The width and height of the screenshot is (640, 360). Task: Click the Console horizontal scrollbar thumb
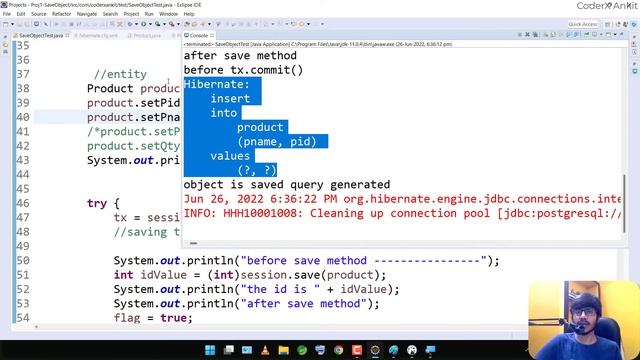(x=193, y=243)
